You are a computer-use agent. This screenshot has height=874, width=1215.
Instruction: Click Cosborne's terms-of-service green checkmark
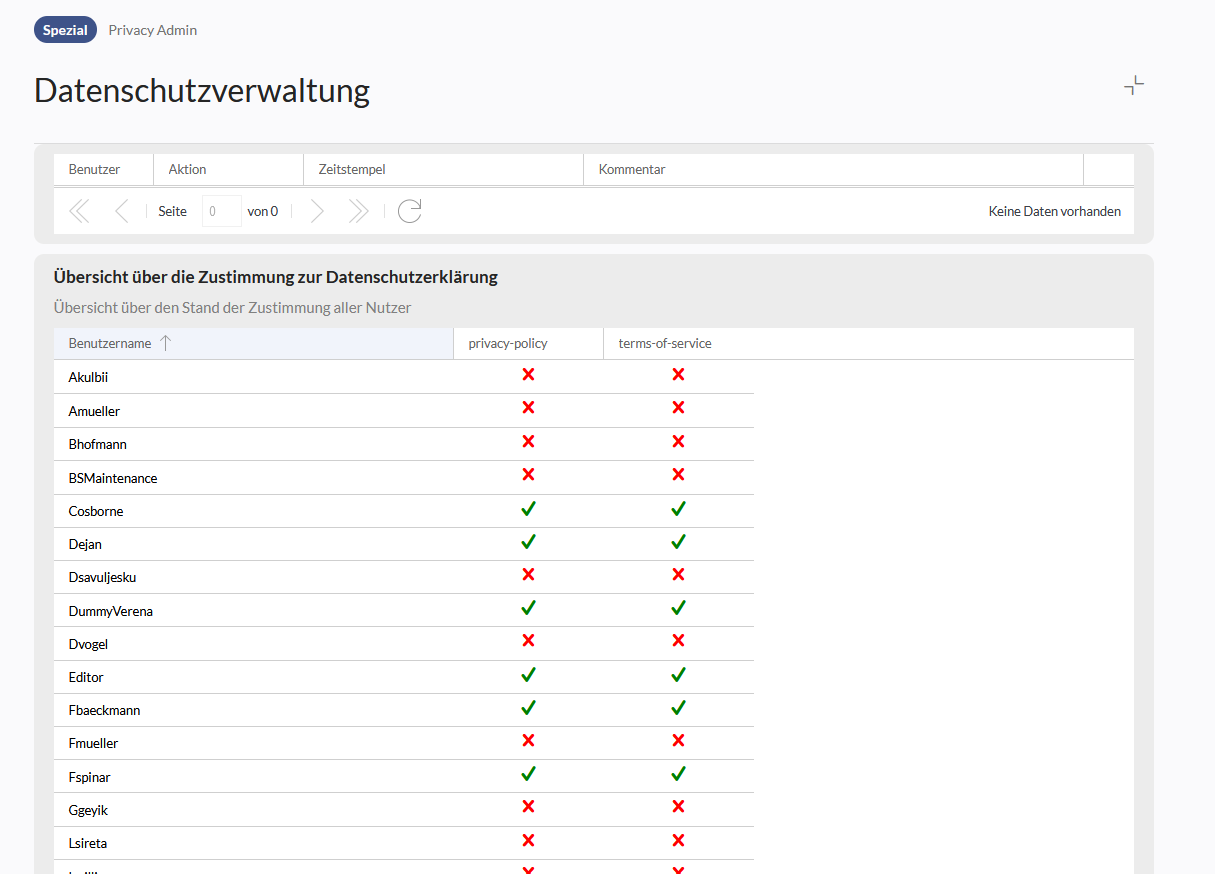[678, 509]
